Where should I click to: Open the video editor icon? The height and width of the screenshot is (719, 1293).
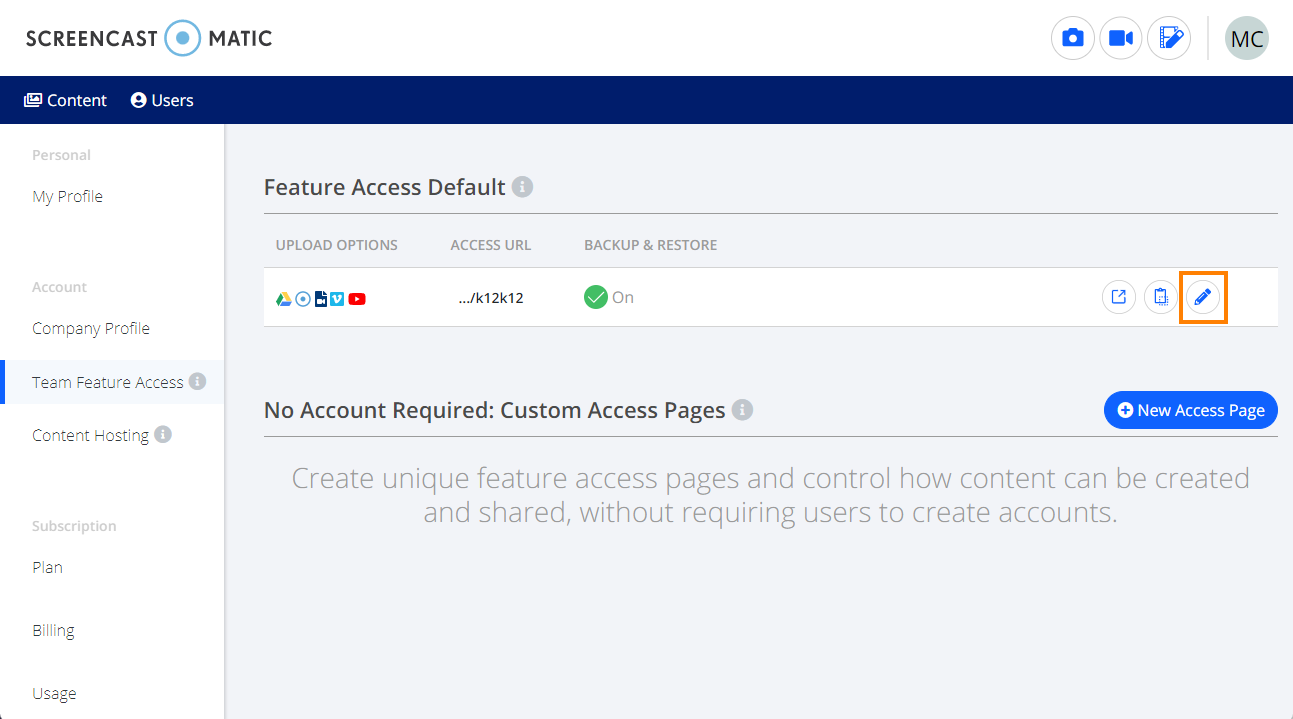click(1169, 39)
